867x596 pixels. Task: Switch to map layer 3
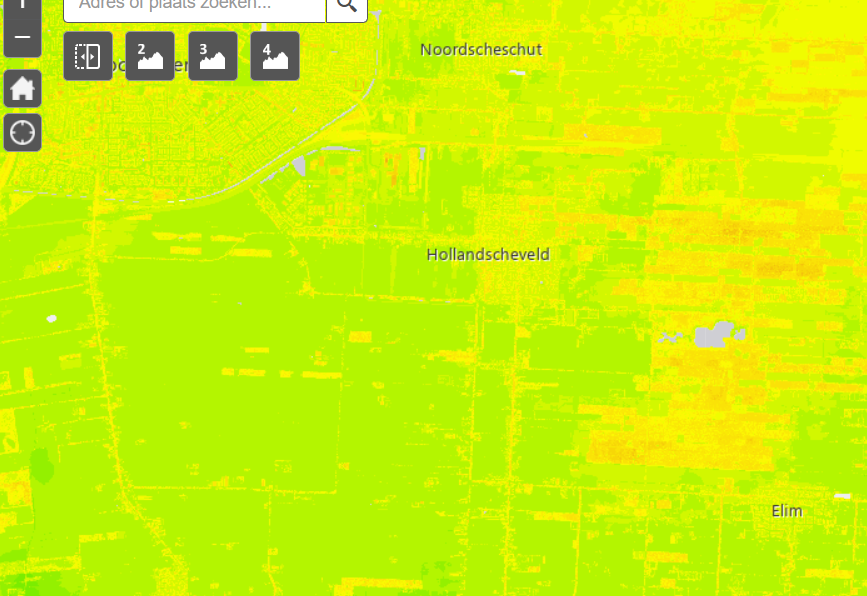pos(213,56)
